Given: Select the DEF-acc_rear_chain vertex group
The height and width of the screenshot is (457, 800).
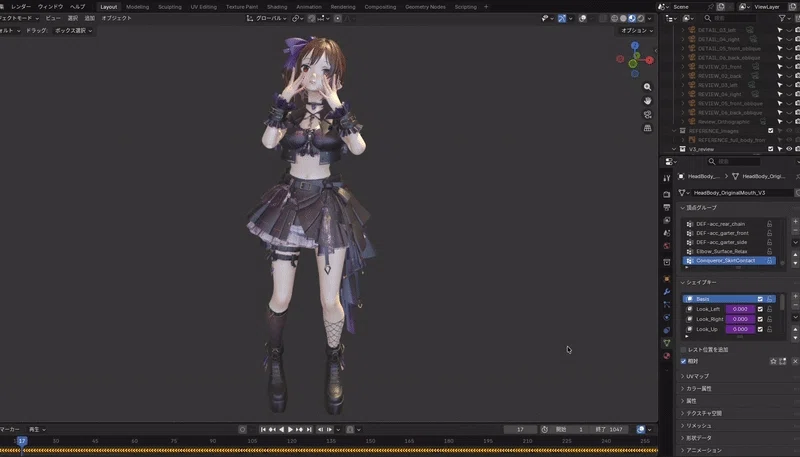Looking at the screenshot, I should 729,224.
